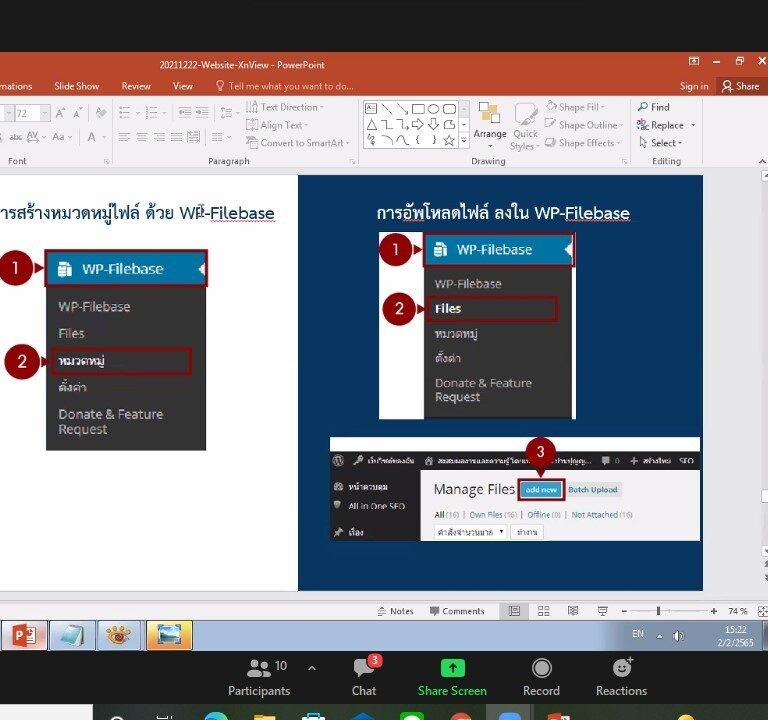The width and height of the screenshot is (768, 720).
Task: Click the Increase Font Size icon
Action: click(60, 113)
